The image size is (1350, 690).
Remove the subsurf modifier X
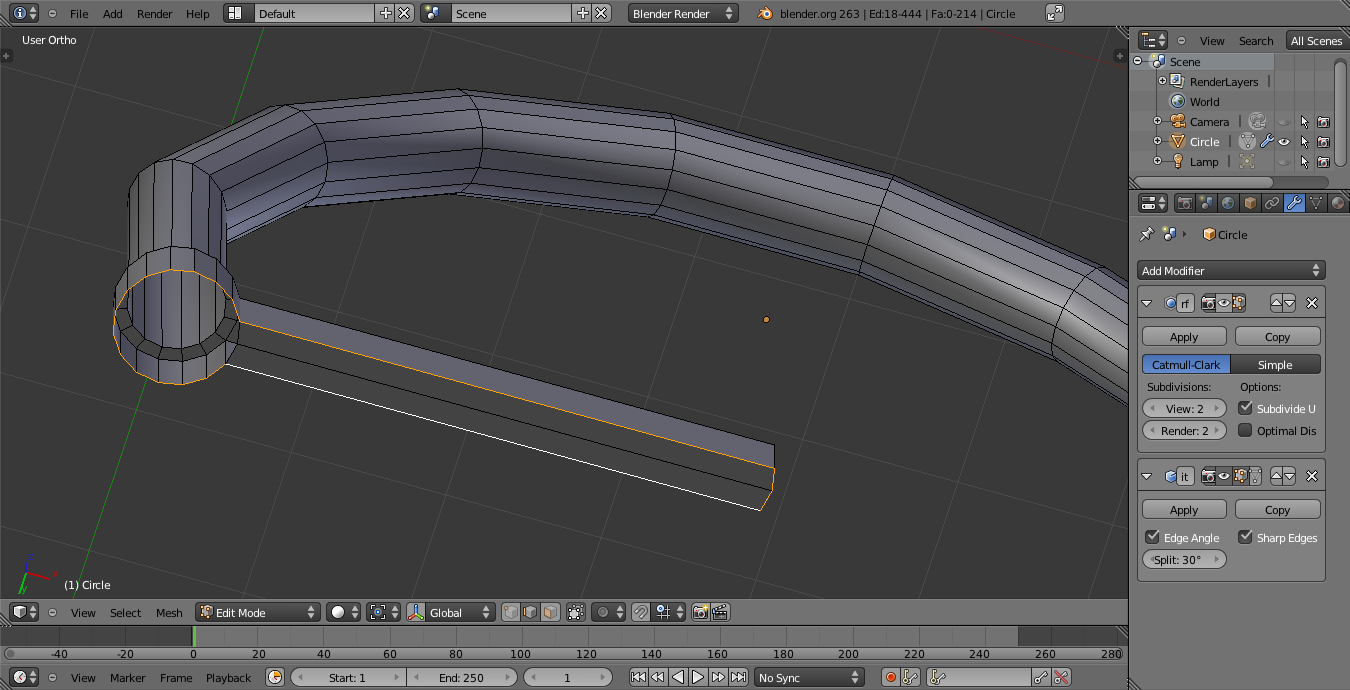[x=1312, y=303]
